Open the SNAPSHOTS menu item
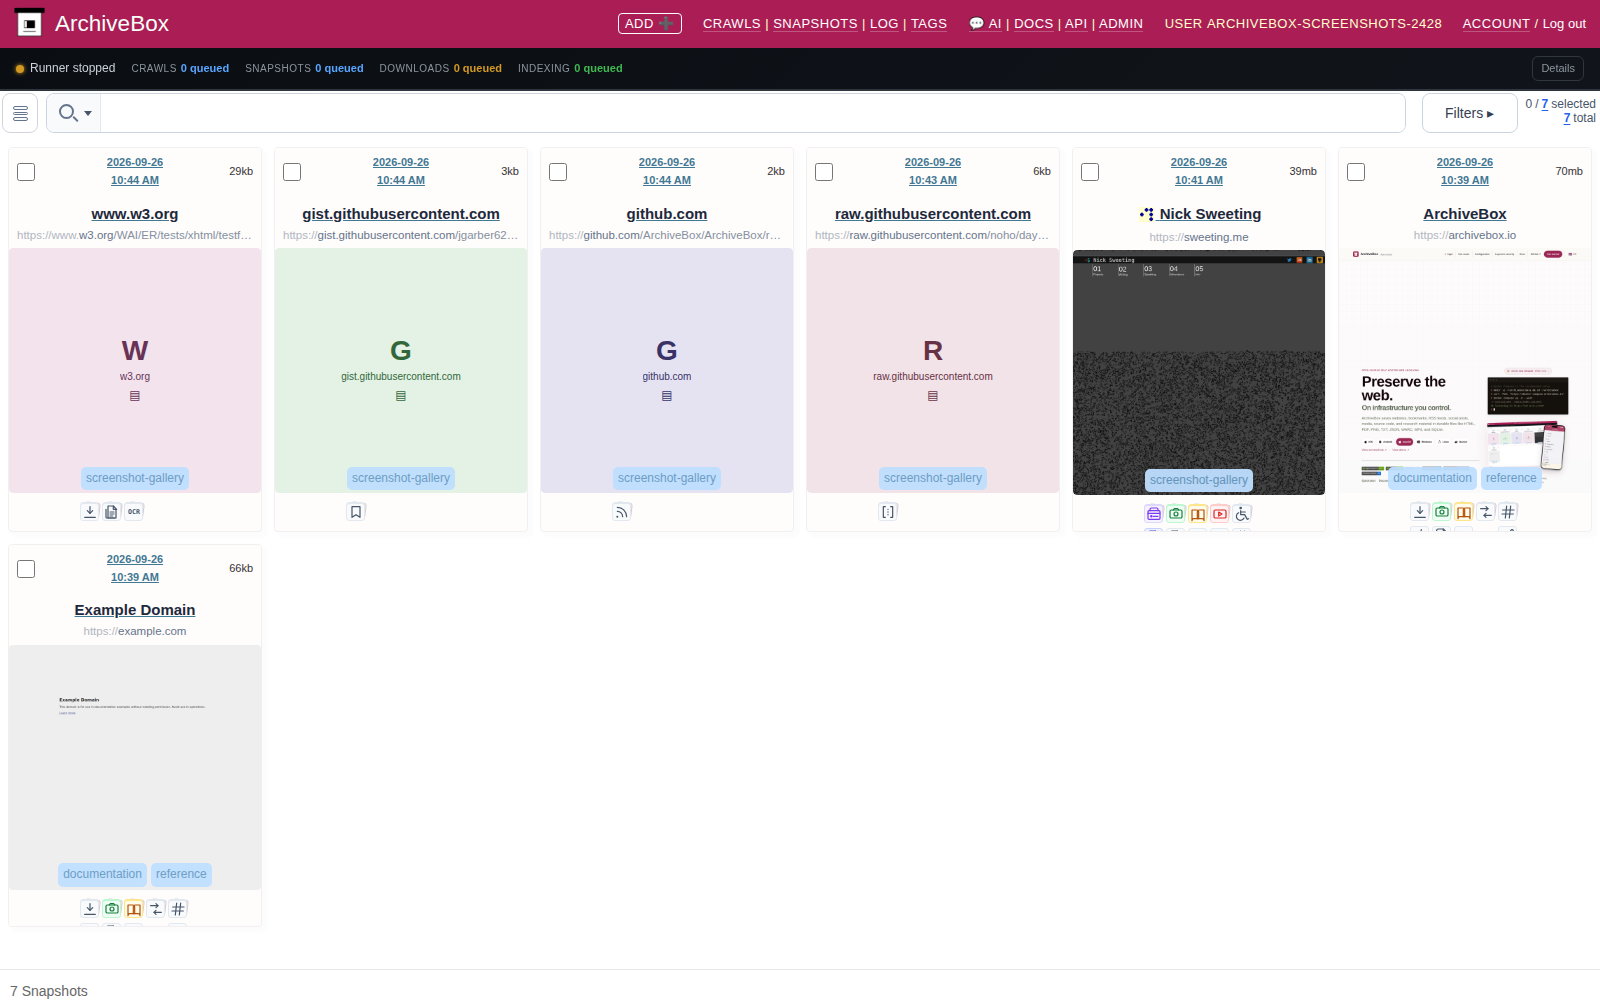Image resolution: width=1600 pixels, height=1000 pixels. click(x=815, y=23)
